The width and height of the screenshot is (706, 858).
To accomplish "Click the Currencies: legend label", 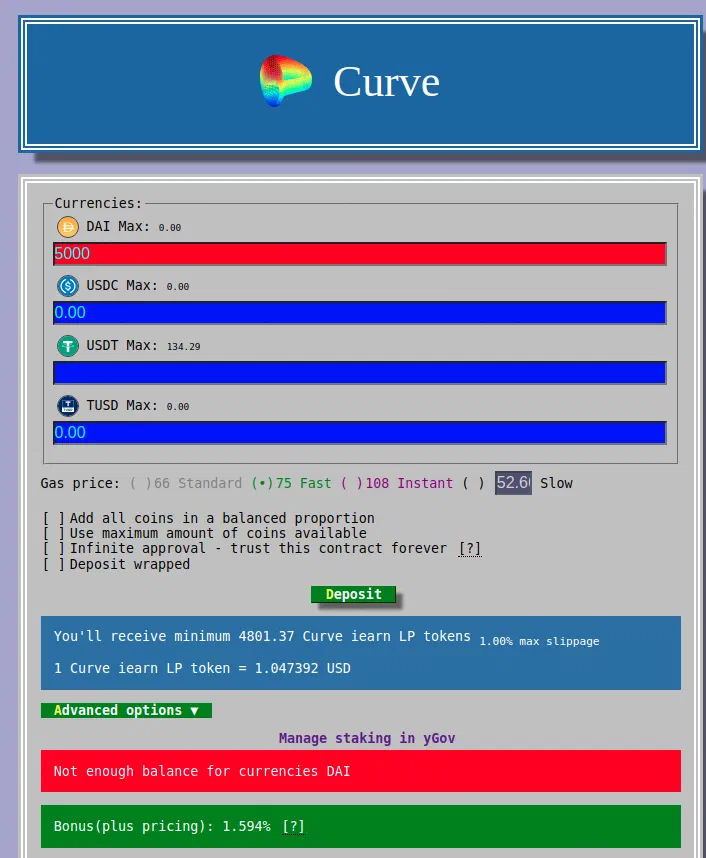I will pyautogui.click(x=98, y=203).
